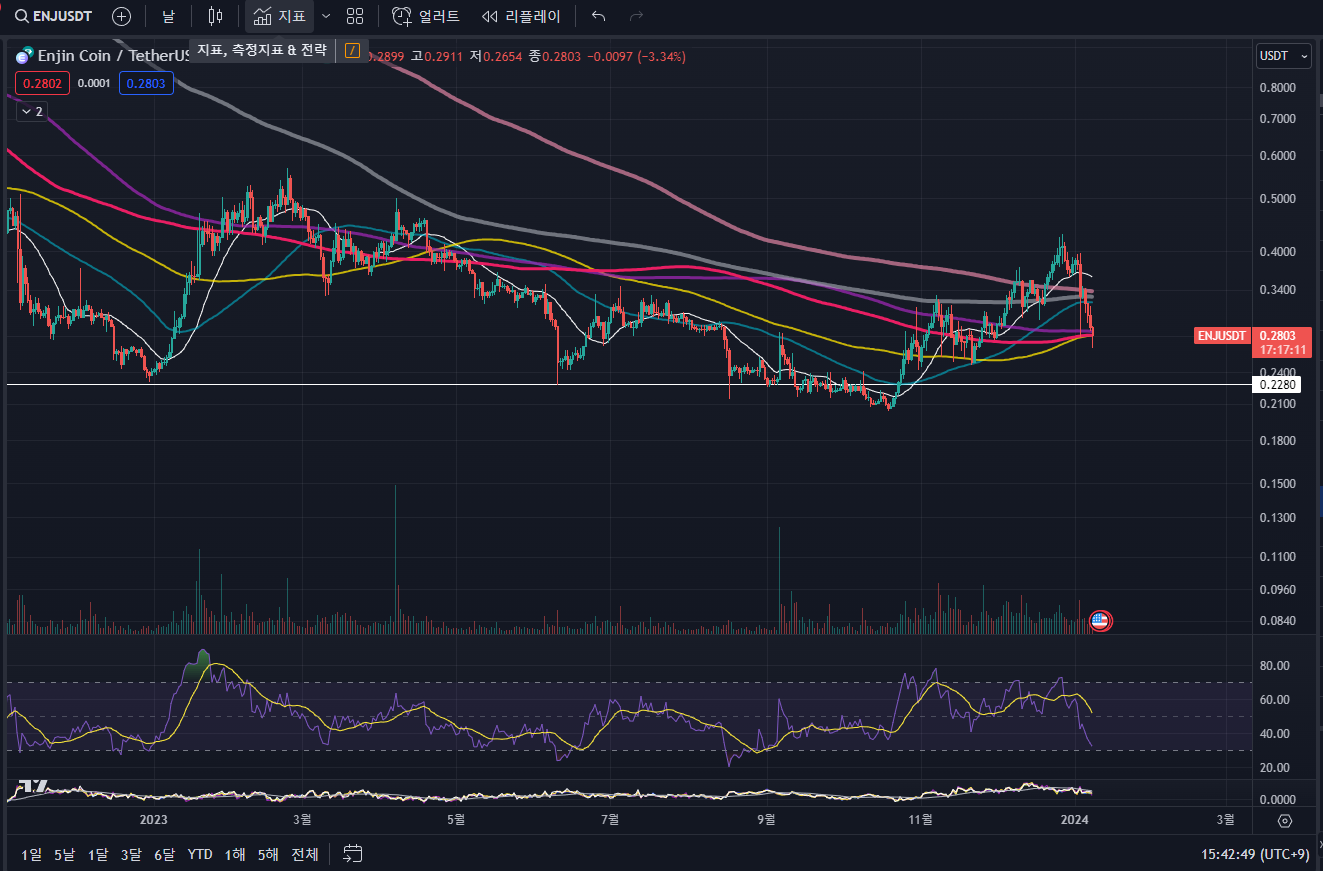Click the 15:42:49 (UTC+9) timezone selector
The width and height of the screenshot is (1323, 871).
point(1254,854)
